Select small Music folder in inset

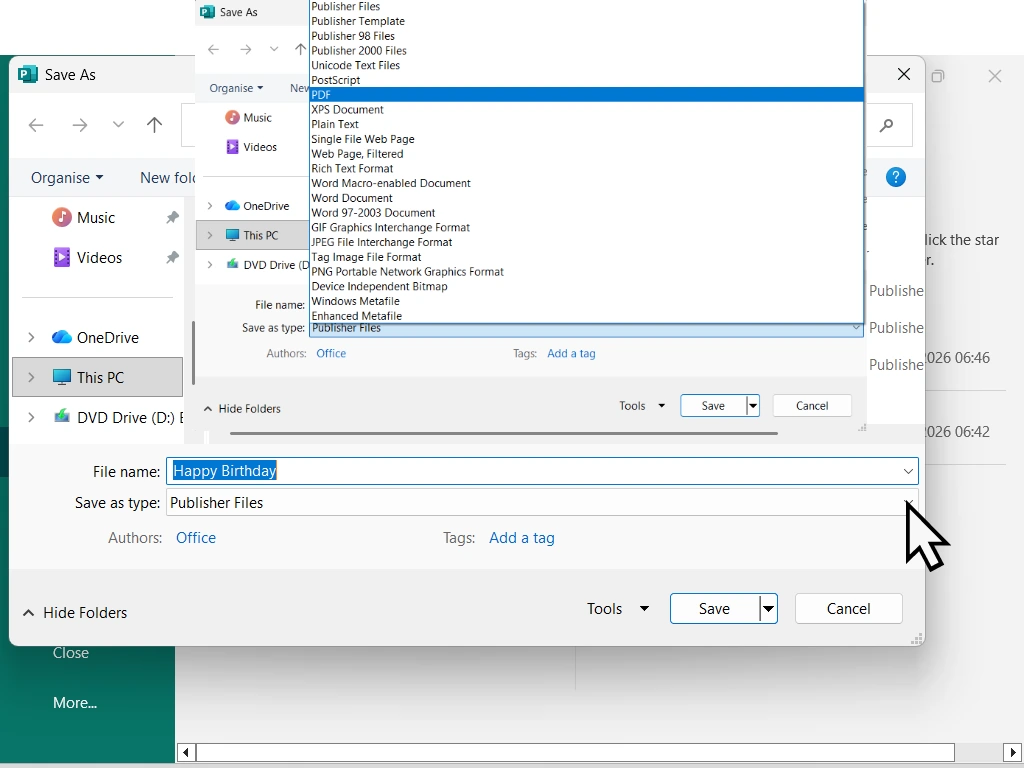(x=248, y=118)
